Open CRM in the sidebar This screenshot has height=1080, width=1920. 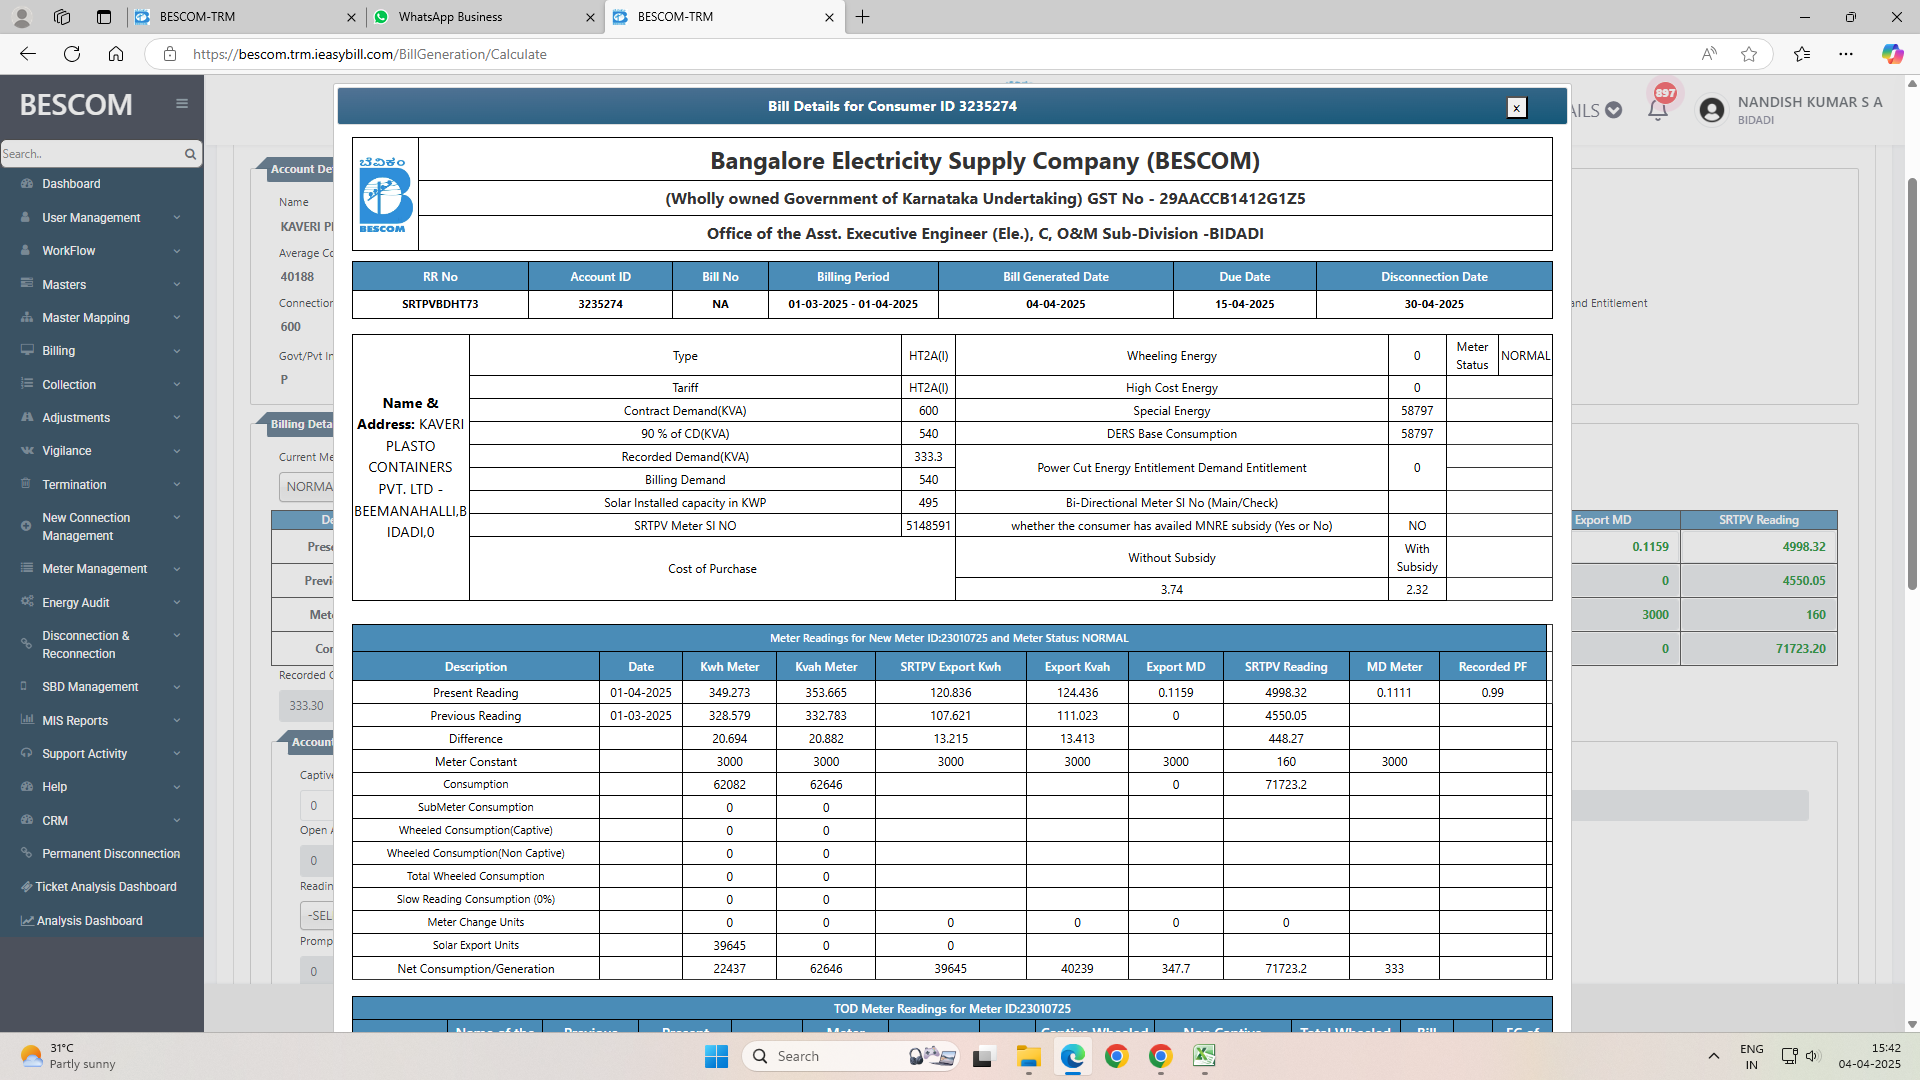100,821
